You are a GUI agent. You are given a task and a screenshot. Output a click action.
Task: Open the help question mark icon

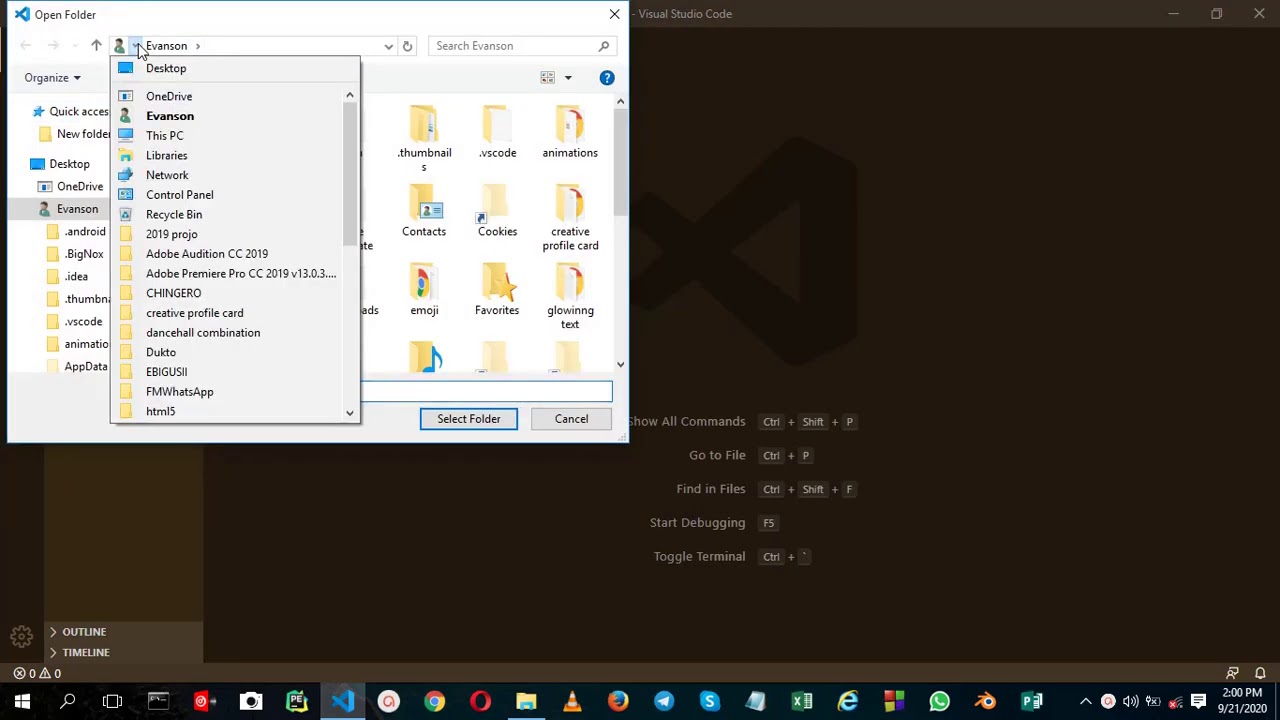[607, 78]
